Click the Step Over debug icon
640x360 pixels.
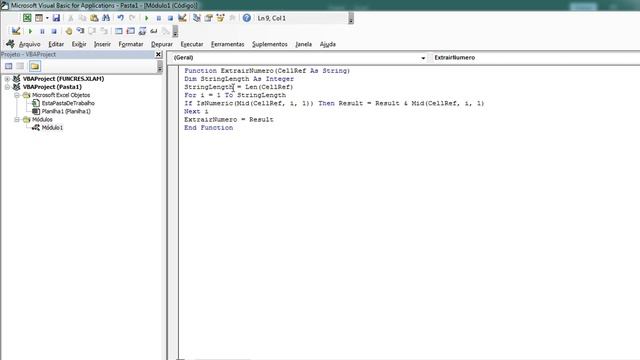pyautogui.click(x=92, y=31)
